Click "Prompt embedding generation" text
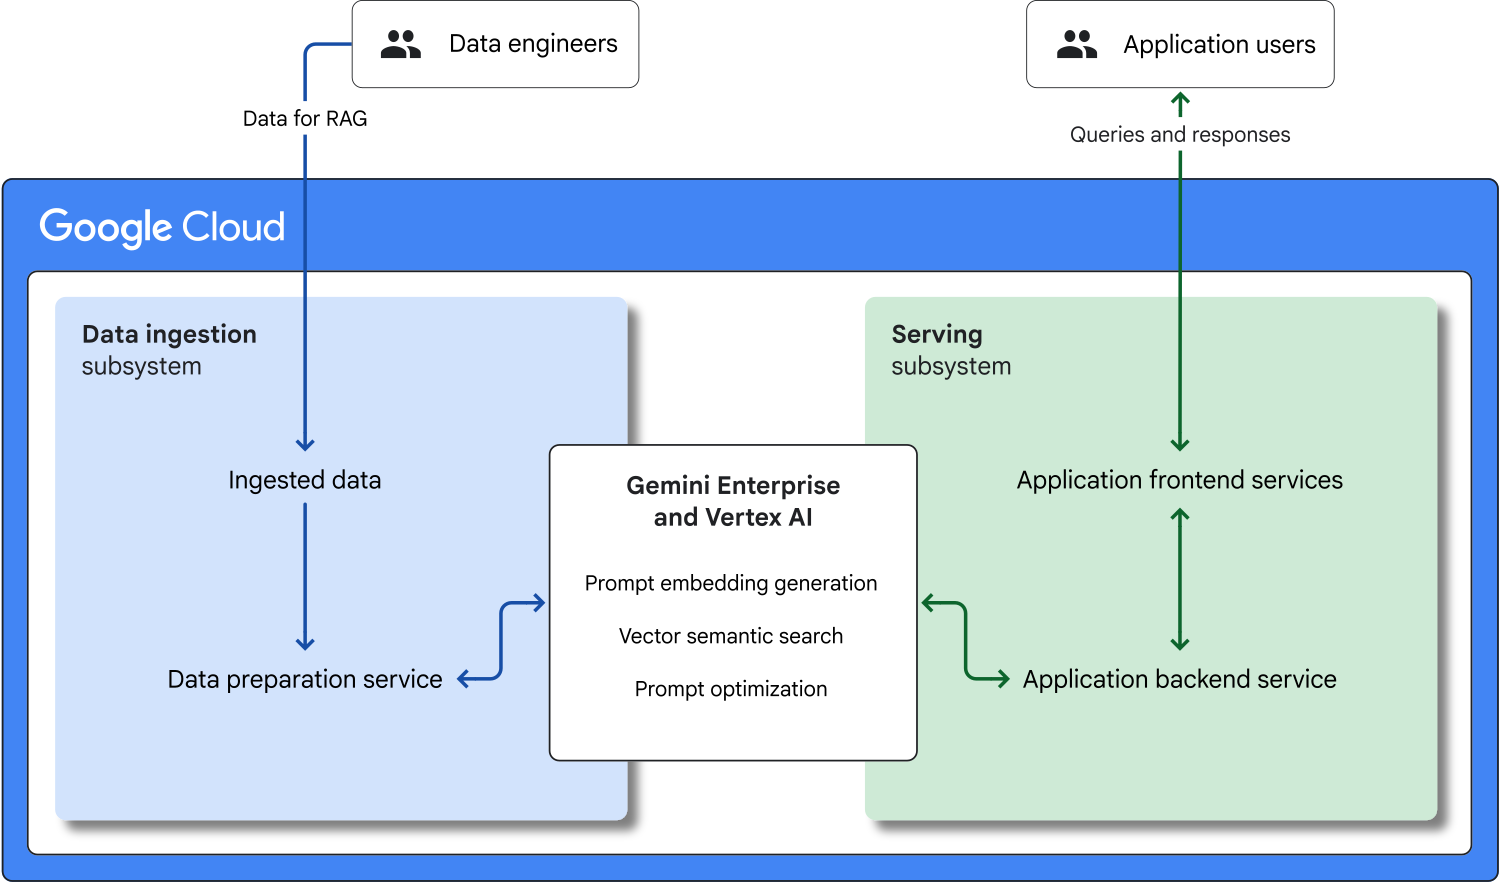1500x884 pixels. coord(731,583)
